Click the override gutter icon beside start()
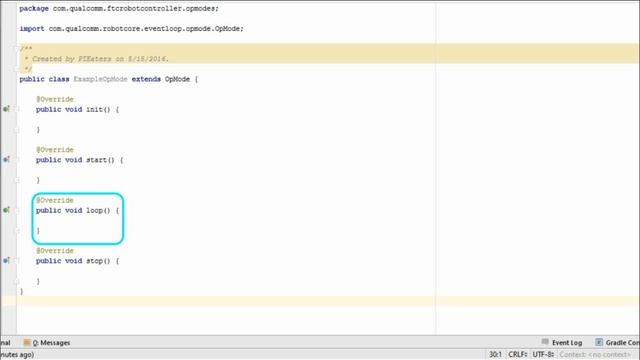This screenshot has width=640, height=360. [6, 160]
